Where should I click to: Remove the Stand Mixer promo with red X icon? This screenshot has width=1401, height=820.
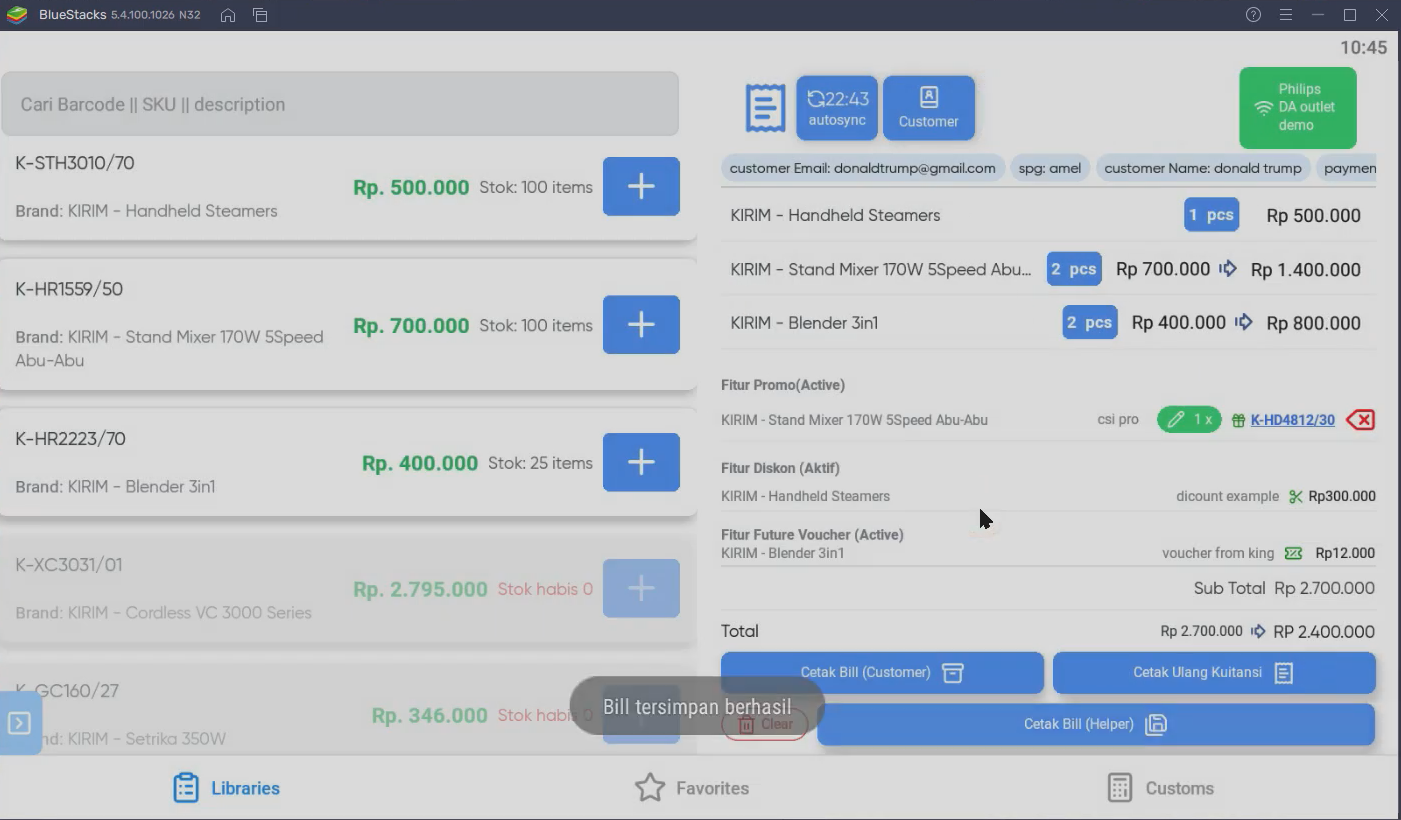click(x=1360, y=419)
